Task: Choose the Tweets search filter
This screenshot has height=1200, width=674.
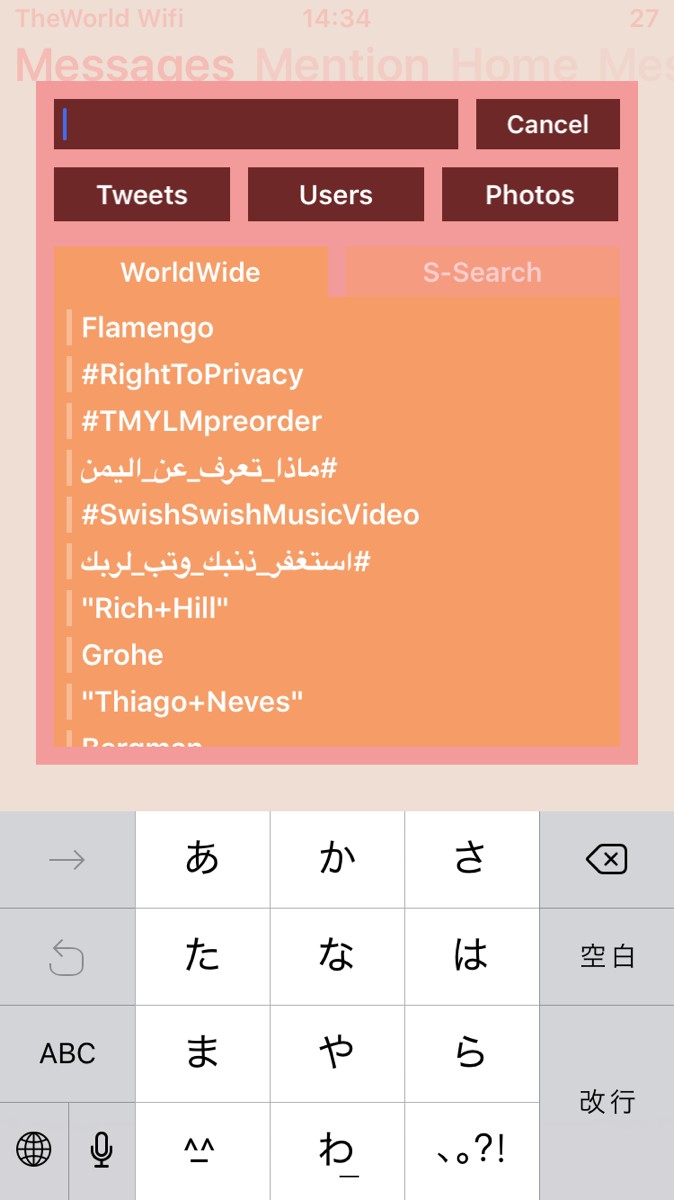Action: [x=142, y=195]
